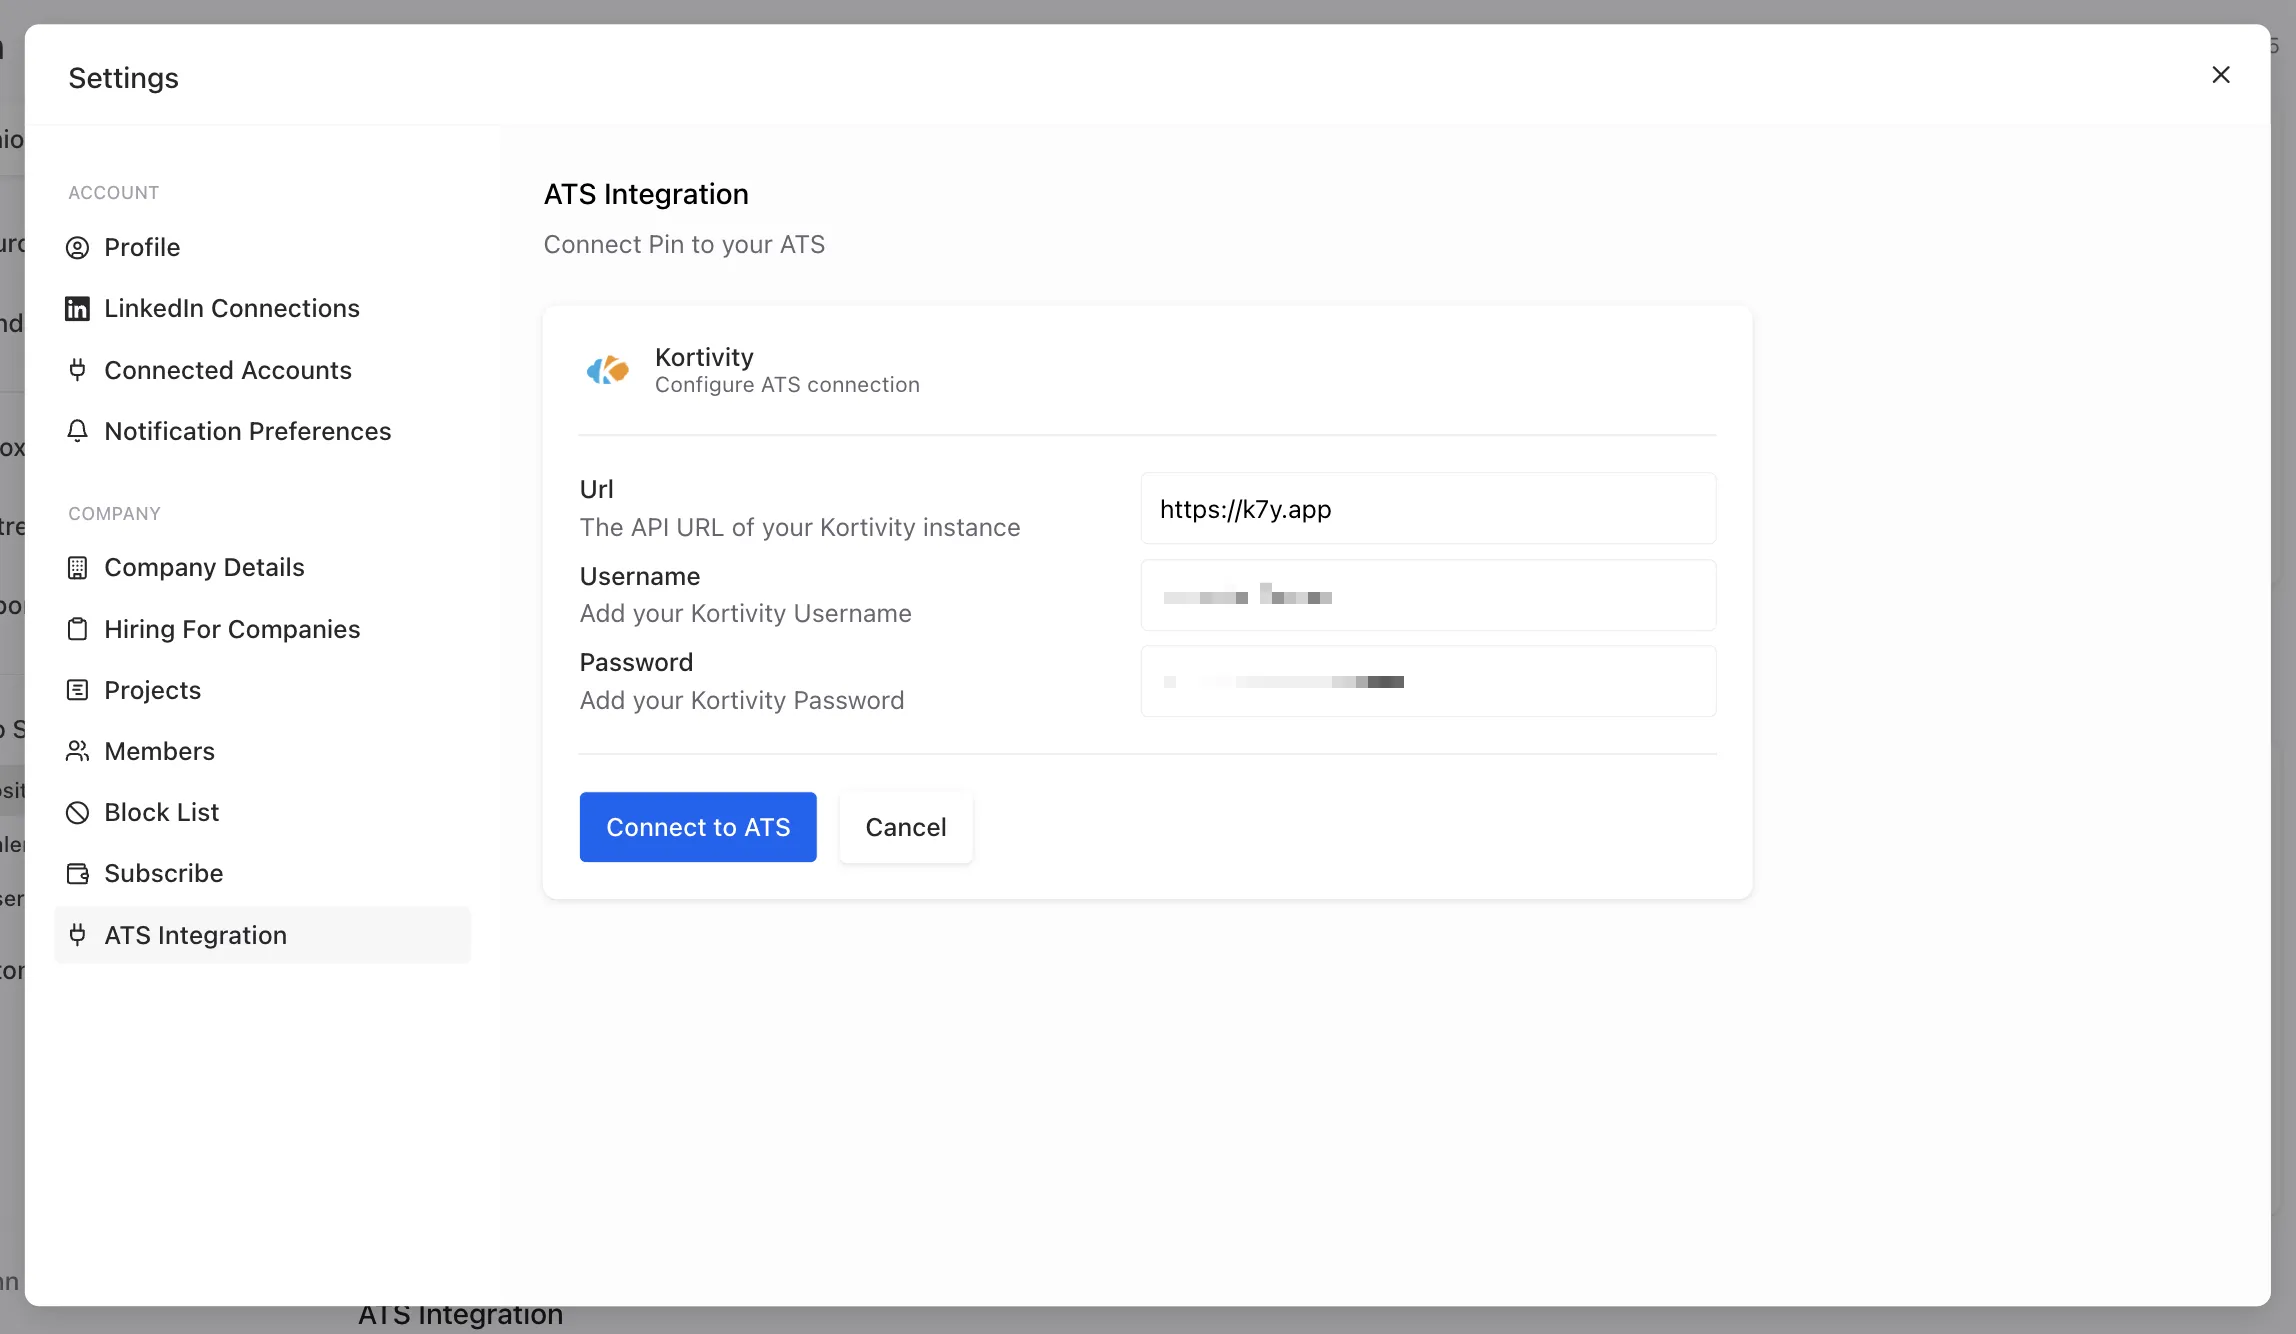This screenshot has height=1334, width=2296.
Task: Click the ATS Integration heading
Action: point(646,194)
